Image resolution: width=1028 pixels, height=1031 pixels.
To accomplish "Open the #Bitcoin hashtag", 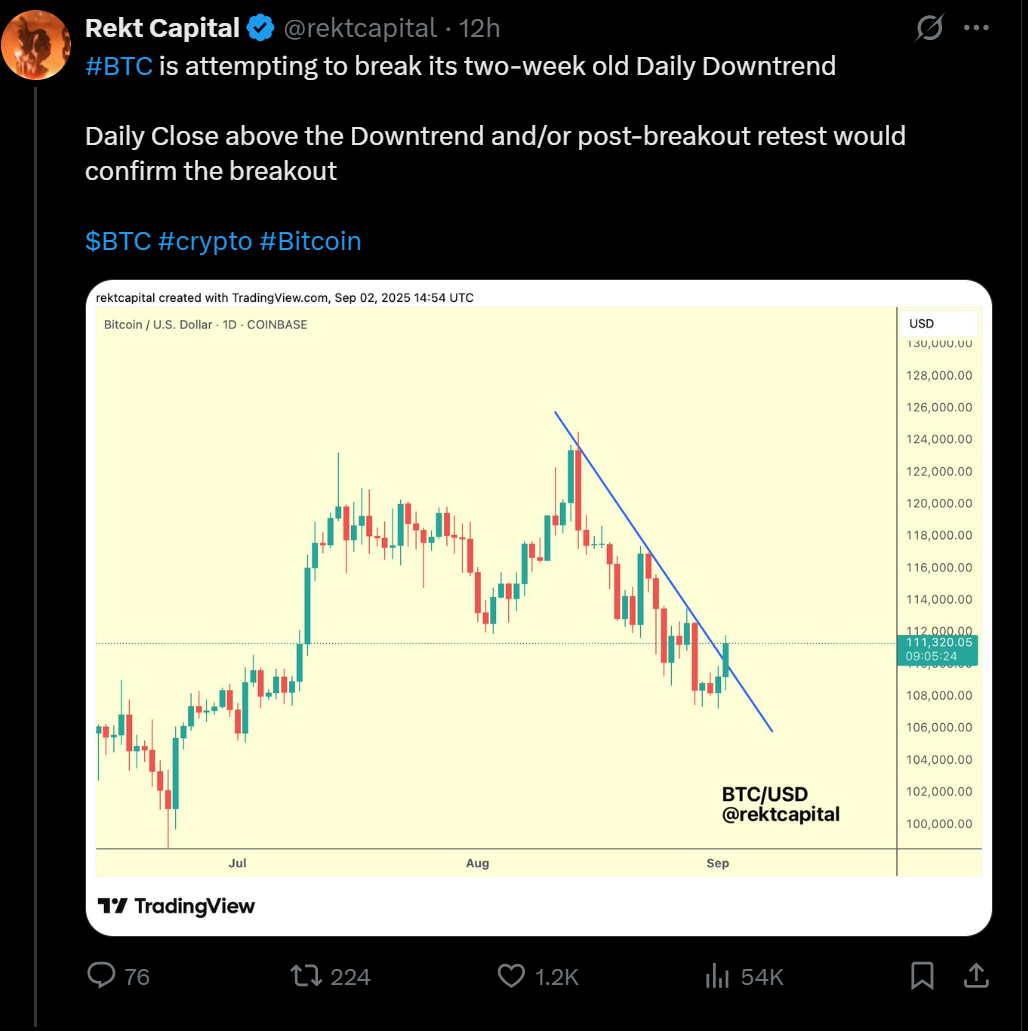I will [x=310, y=241].
